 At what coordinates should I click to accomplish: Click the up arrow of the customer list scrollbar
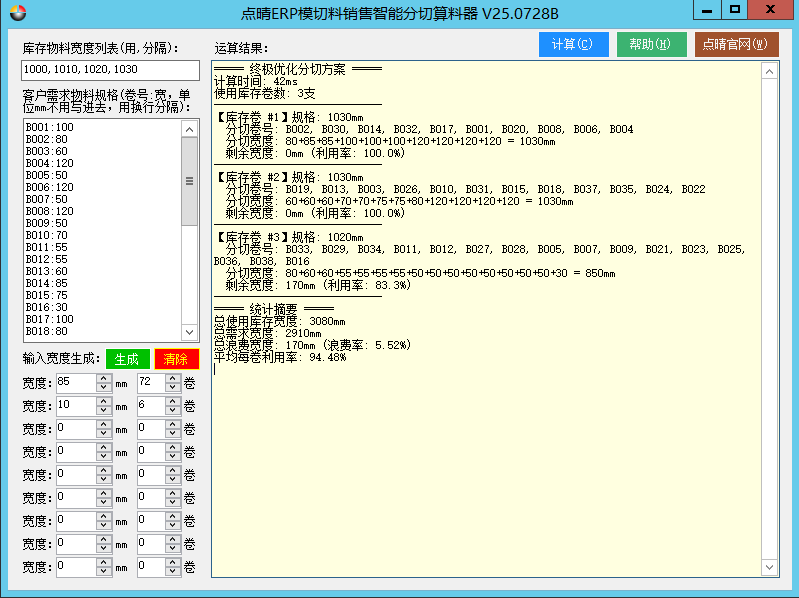(x=190, y=128)
